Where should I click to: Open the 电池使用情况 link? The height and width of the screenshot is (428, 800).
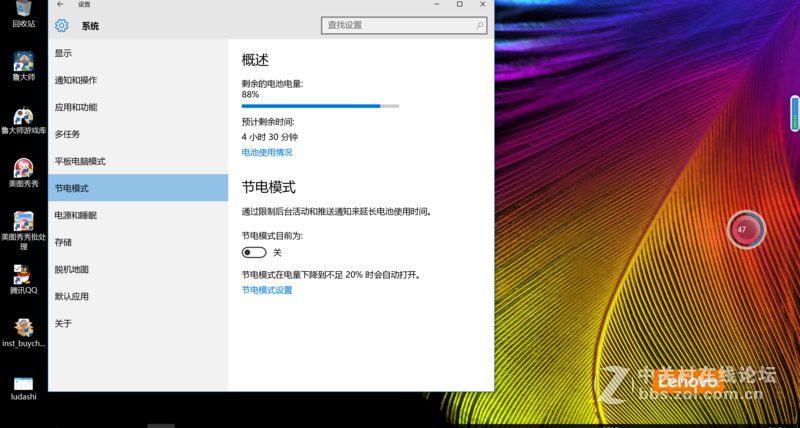pos(267,152)
